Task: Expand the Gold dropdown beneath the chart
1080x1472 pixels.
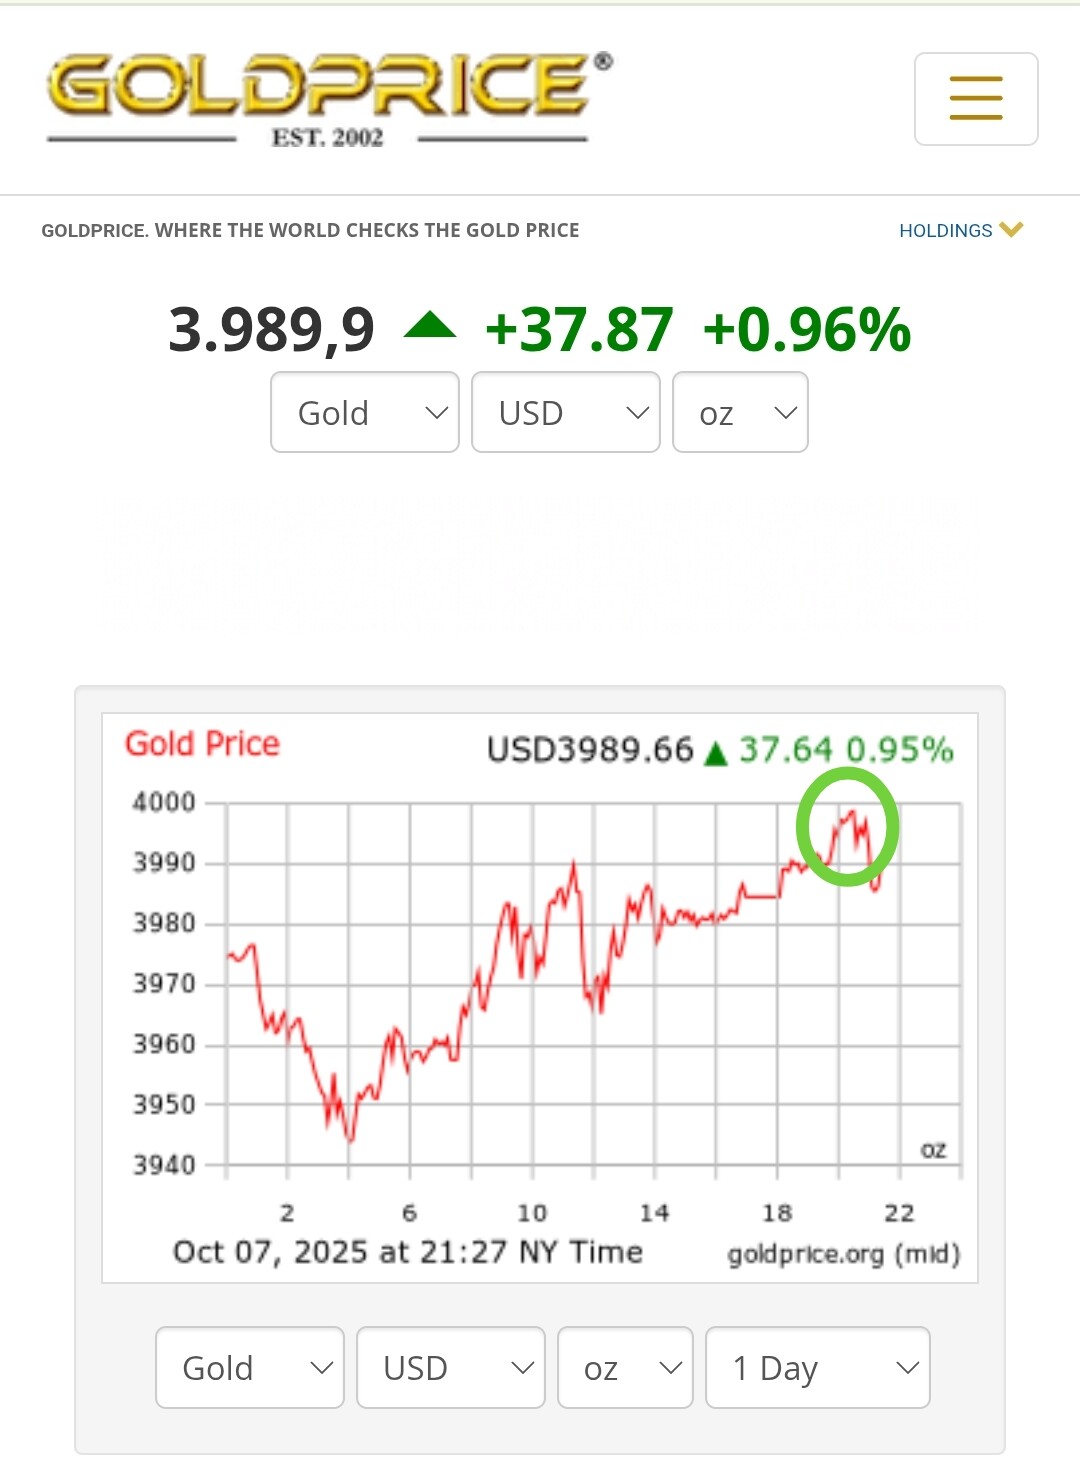Action: 250,1367
